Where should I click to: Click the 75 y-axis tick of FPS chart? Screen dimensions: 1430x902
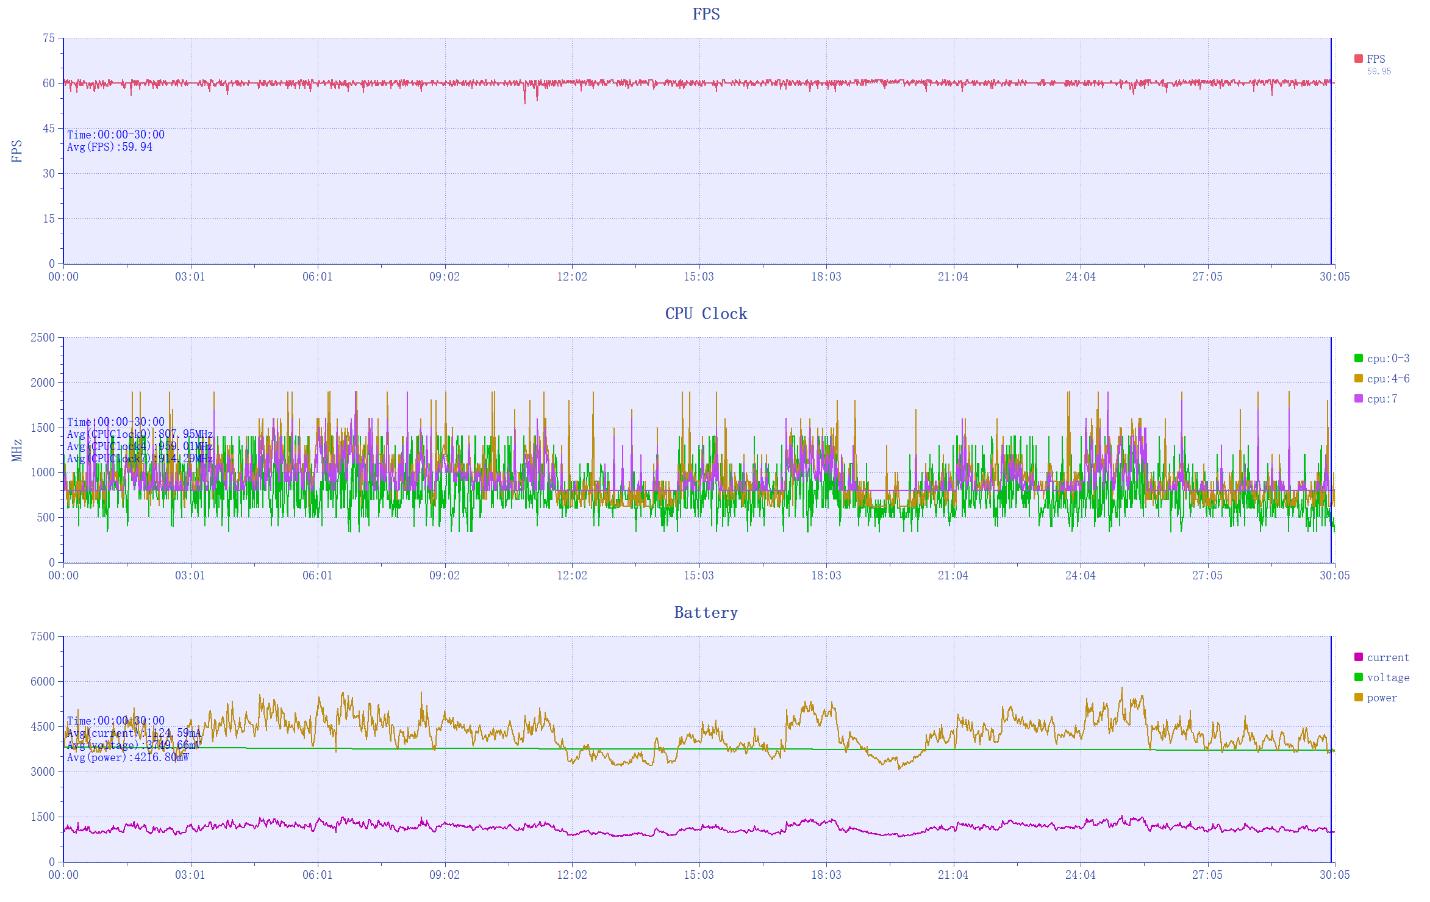coord(49,38)
